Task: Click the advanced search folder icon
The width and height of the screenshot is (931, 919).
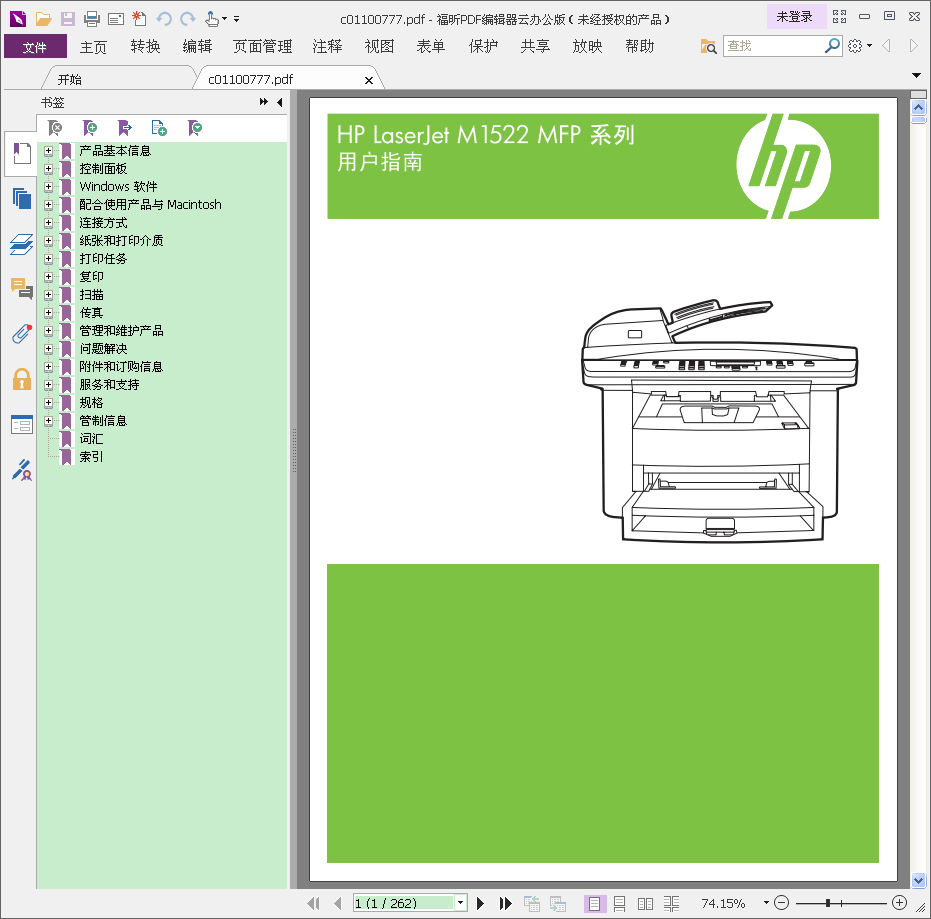Action: point(708,46)
